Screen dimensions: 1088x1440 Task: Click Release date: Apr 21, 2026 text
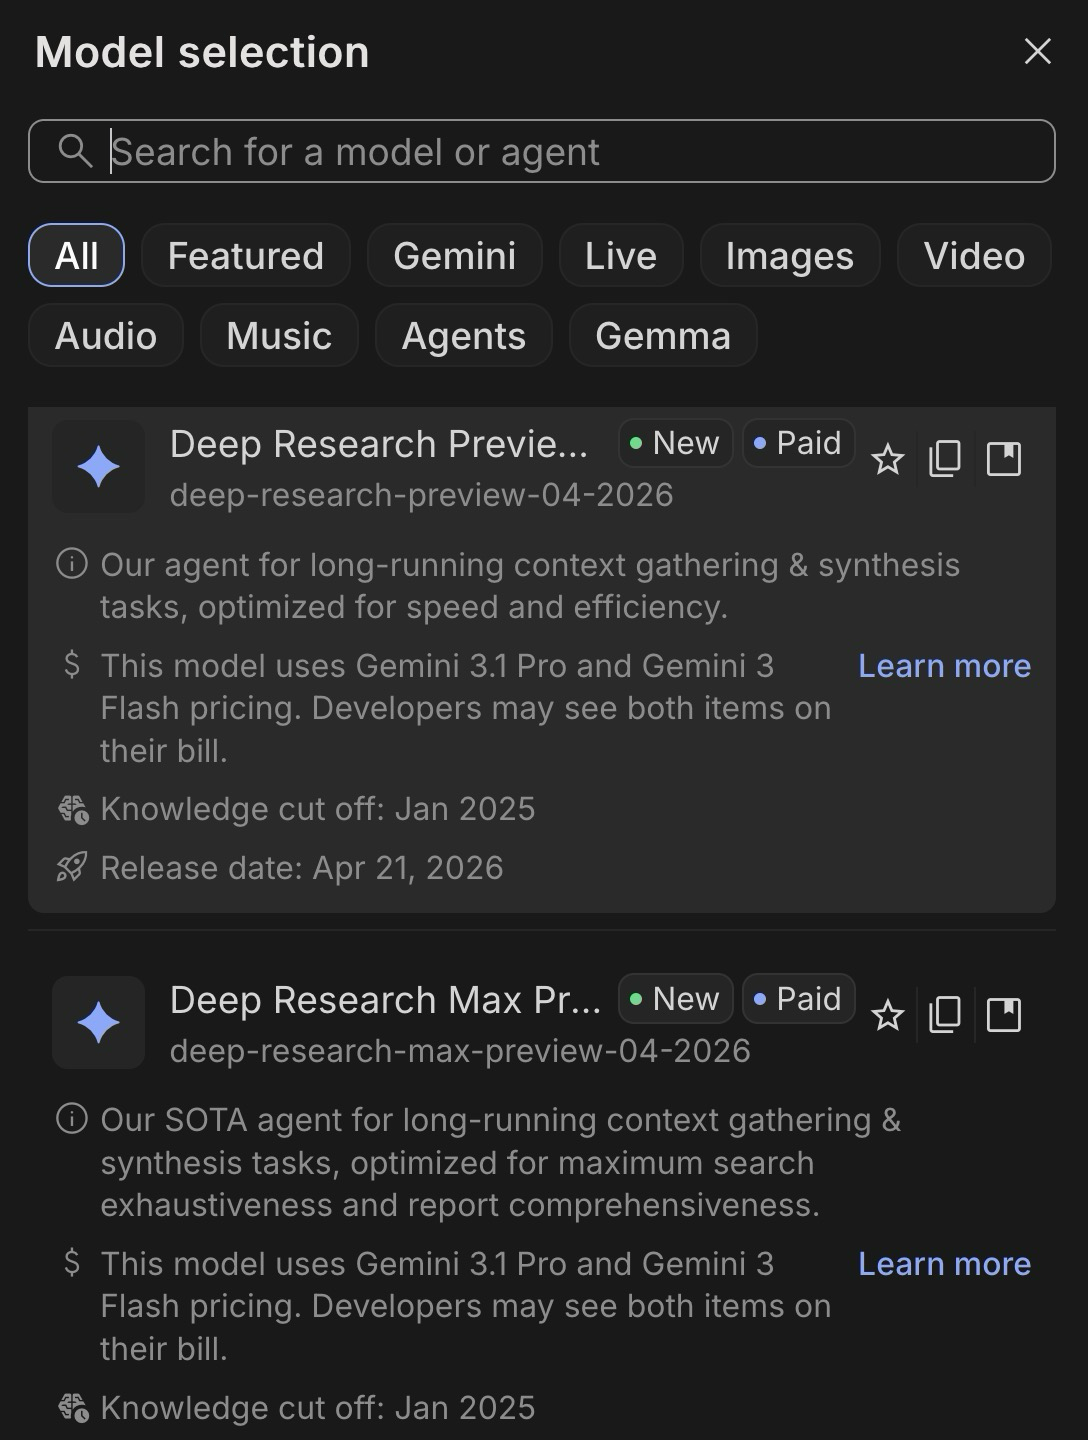pyautogui.click(x=302, y=867)
